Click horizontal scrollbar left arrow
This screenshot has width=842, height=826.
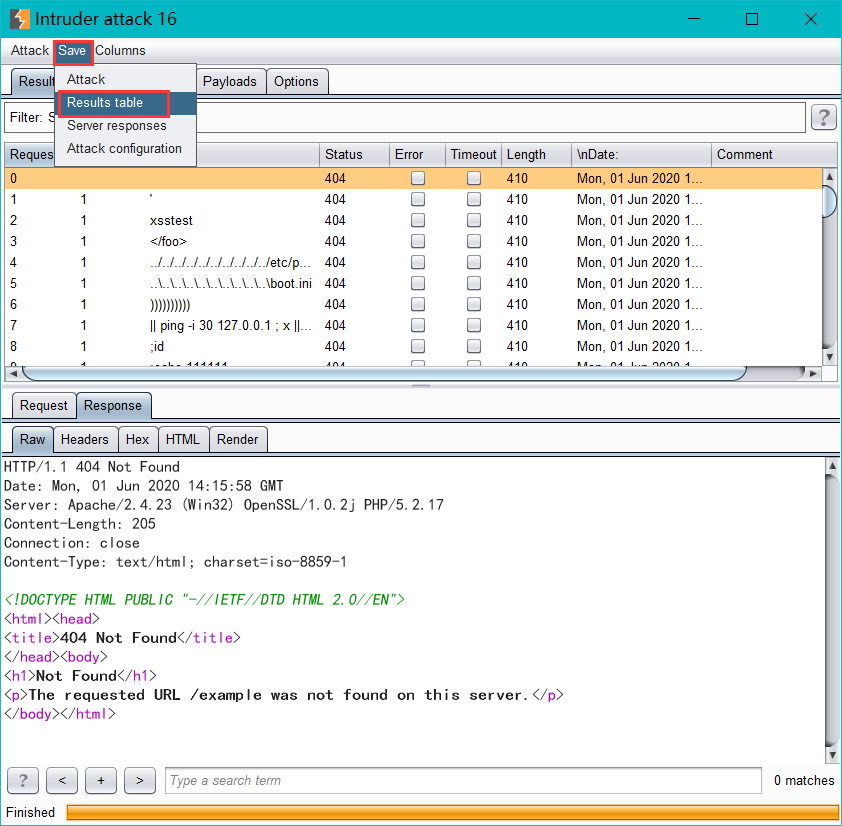pos(13,373)
